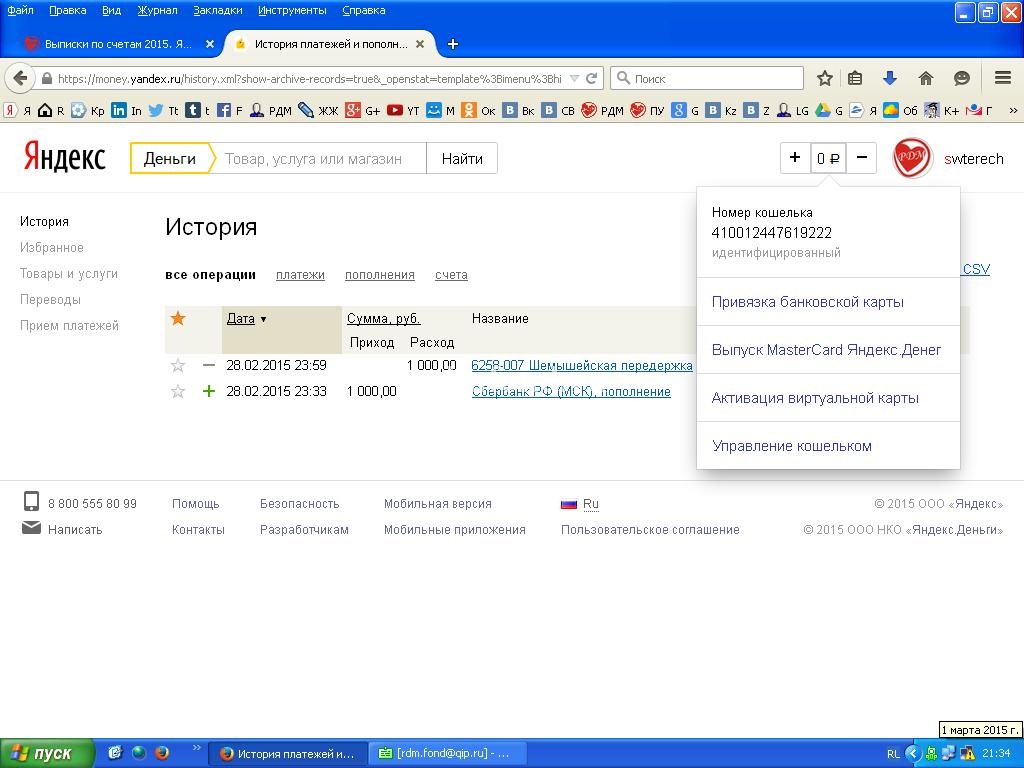Open the Firefox hamburger menu

coord(1003,78)
